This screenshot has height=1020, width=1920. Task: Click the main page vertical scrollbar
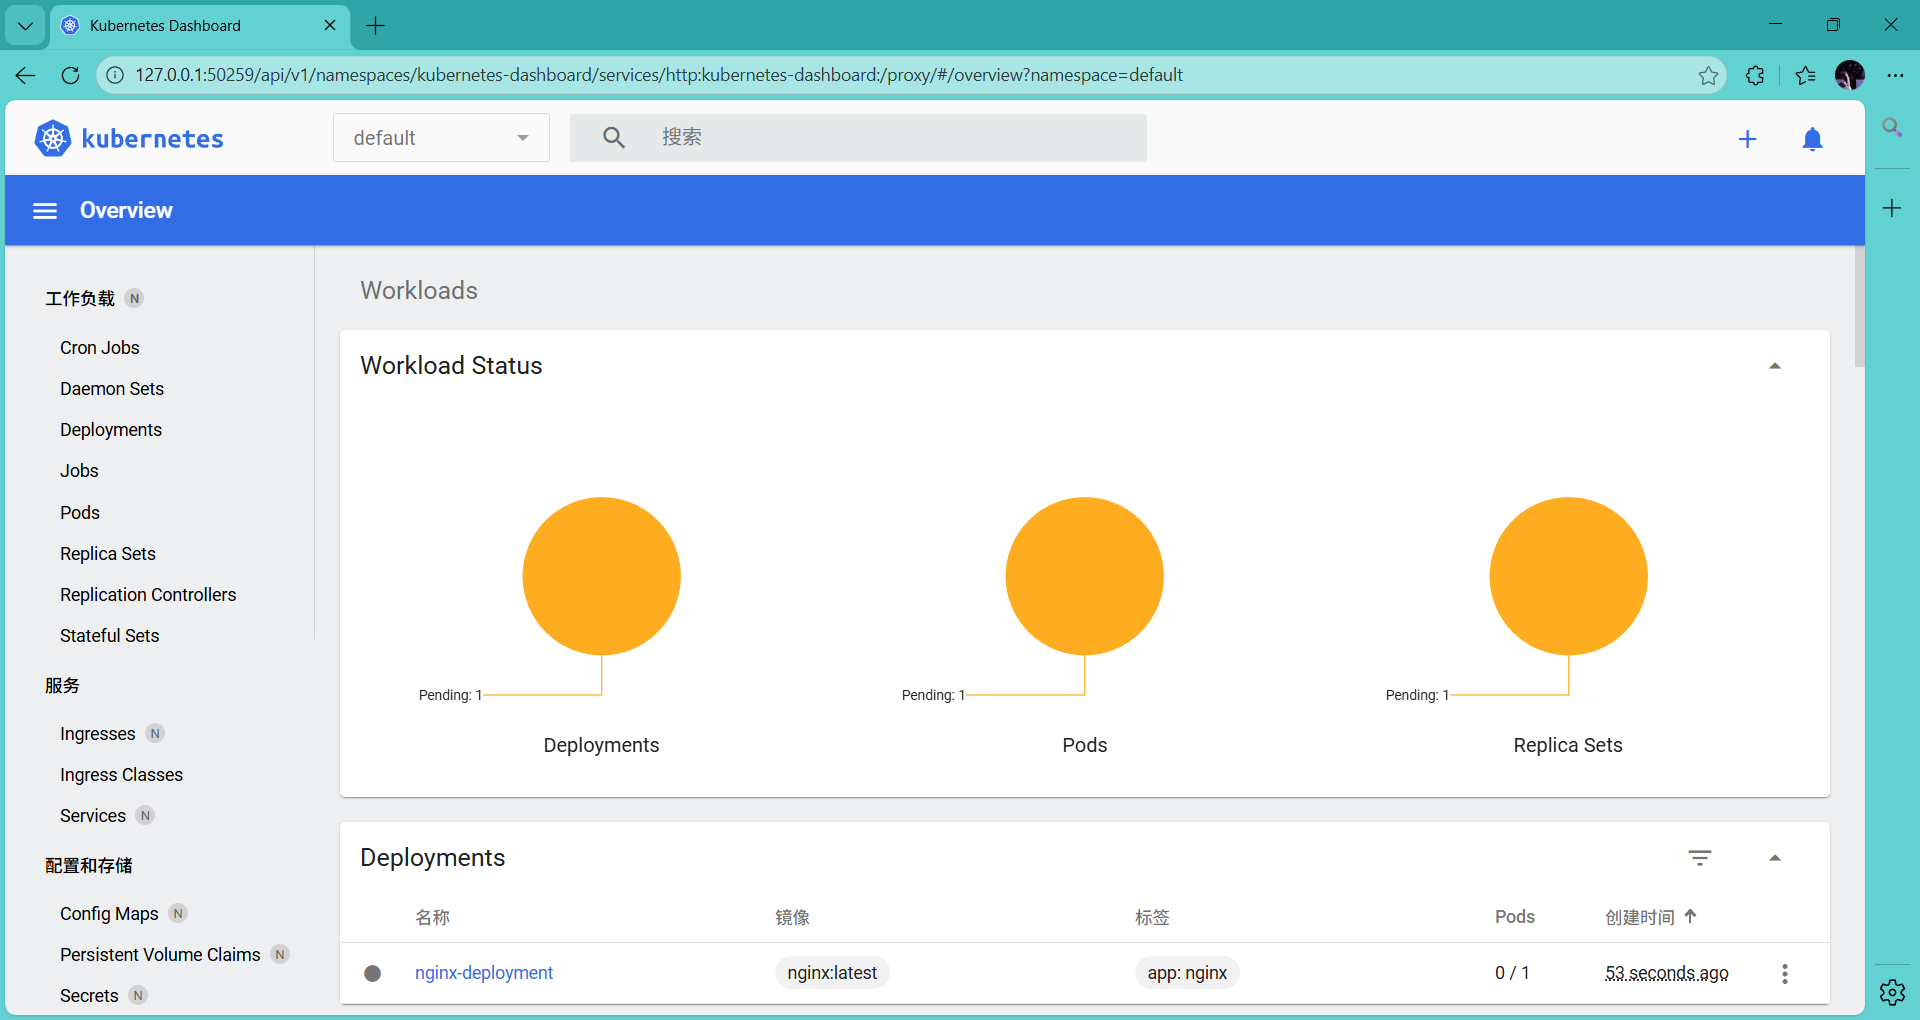point(1859,307)
